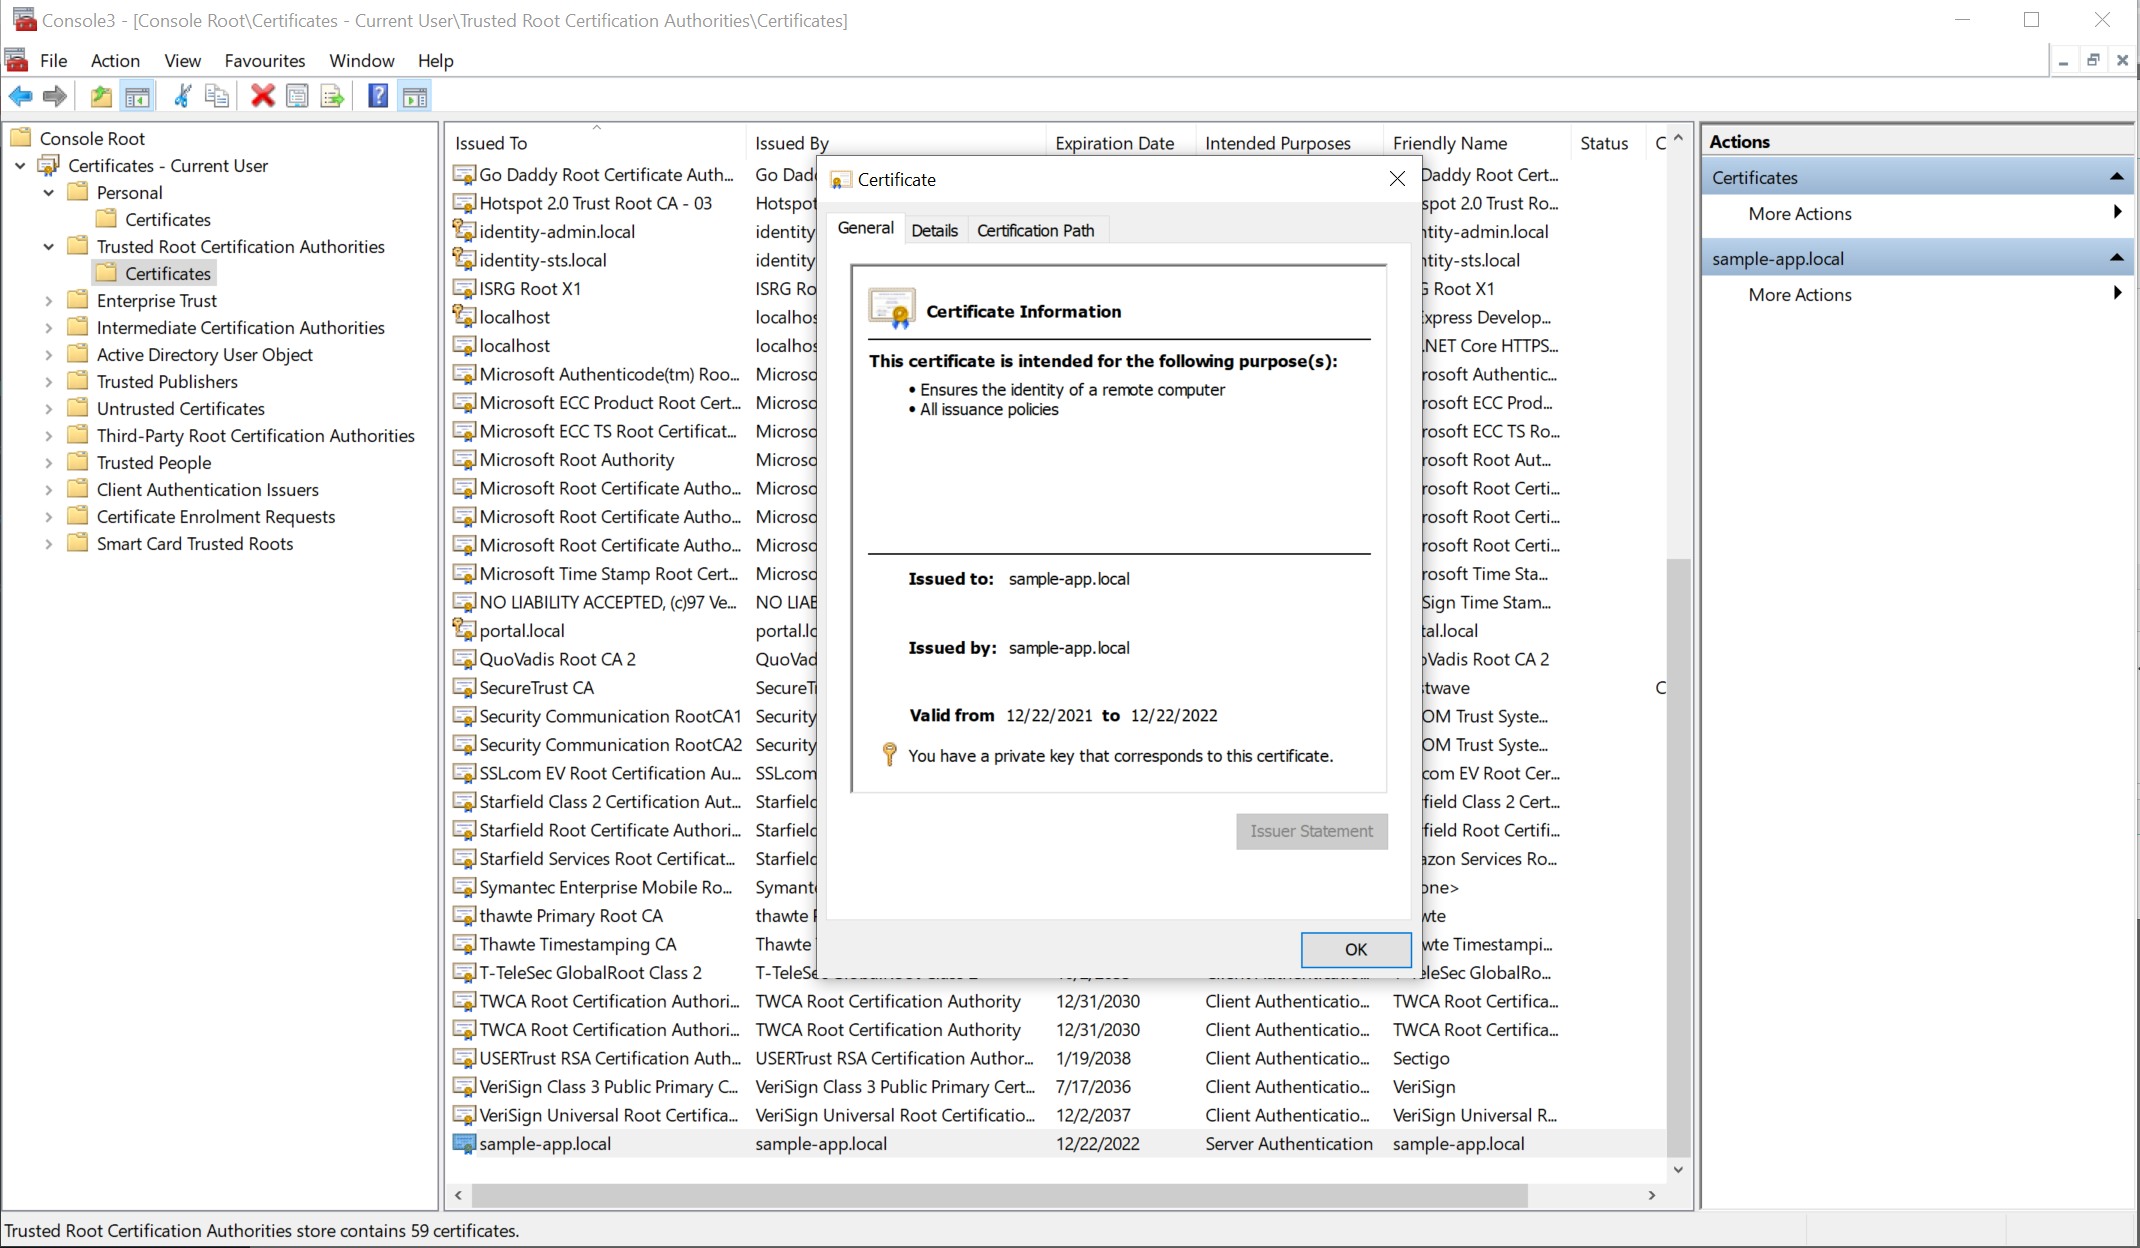Open Properties via toolbar icon
2140x1248 pixels.
(x=297, y=96)
